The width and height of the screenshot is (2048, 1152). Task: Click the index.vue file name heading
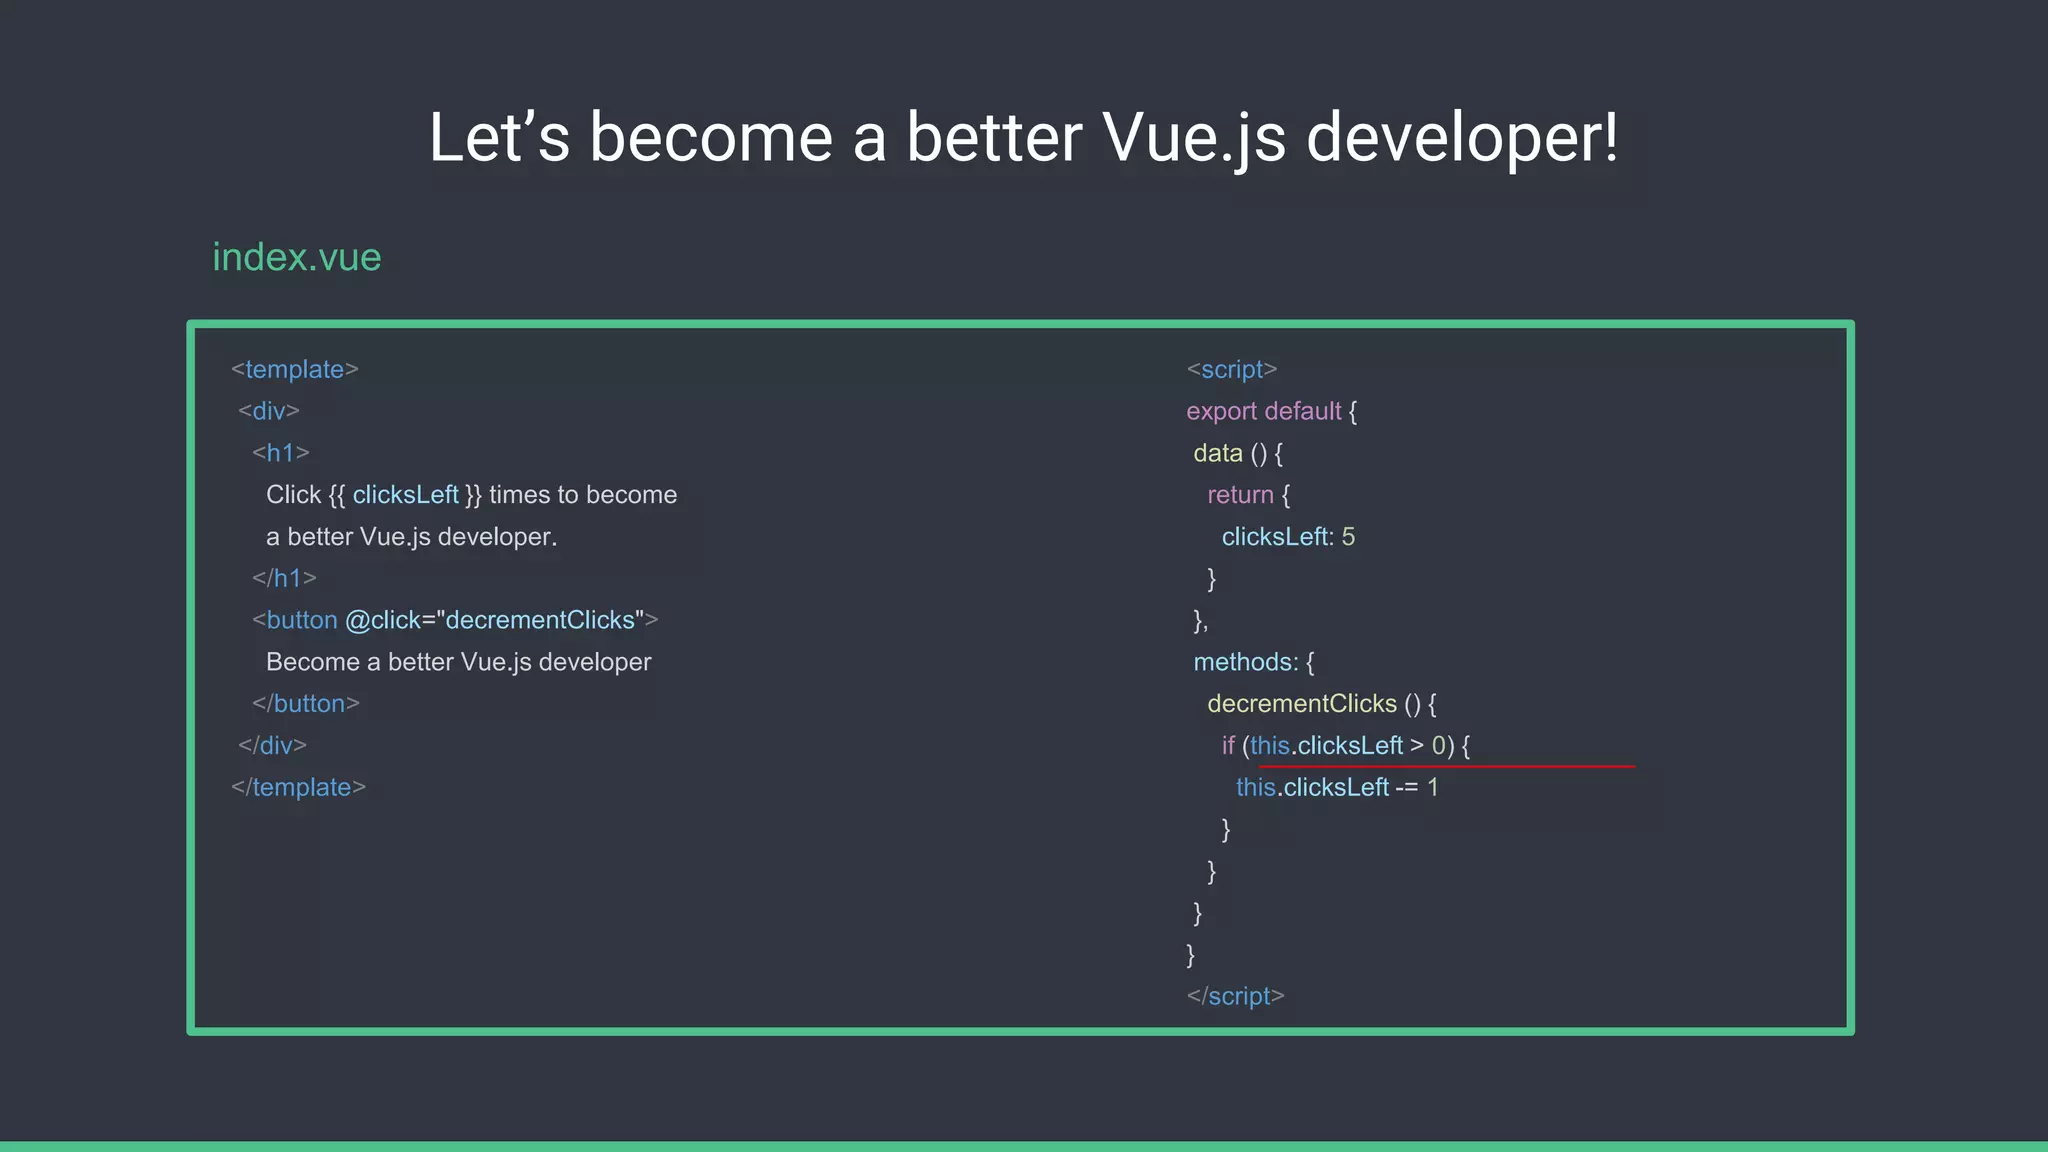[296, 257]
